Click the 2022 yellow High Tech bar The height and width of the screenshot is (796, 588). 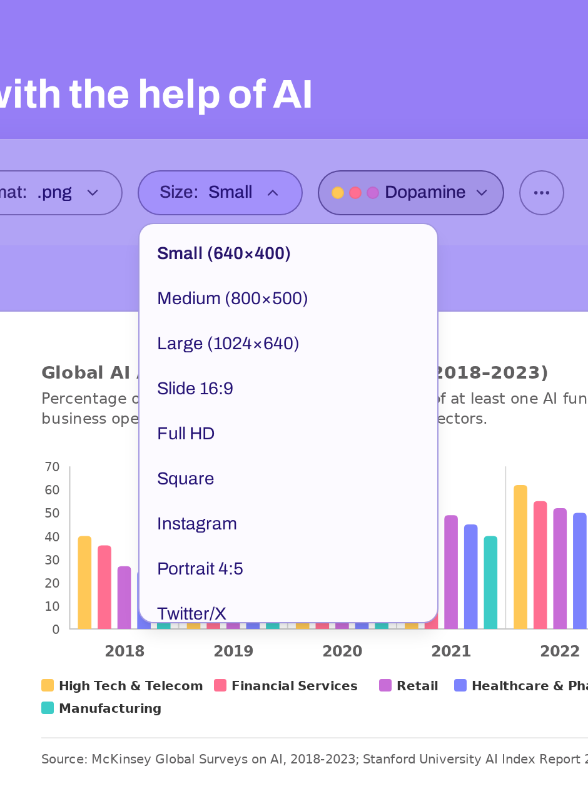(520, 557)
